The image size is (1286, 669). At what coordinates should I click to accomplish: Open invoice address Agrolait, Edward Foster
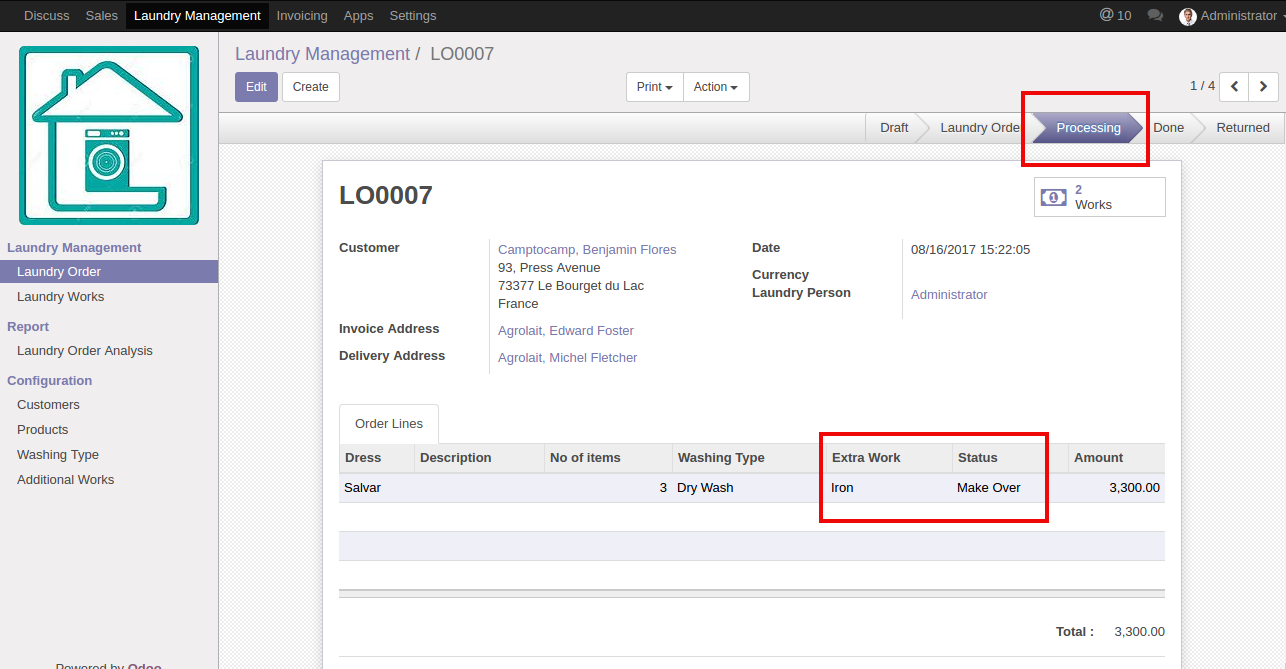(566, 331)
